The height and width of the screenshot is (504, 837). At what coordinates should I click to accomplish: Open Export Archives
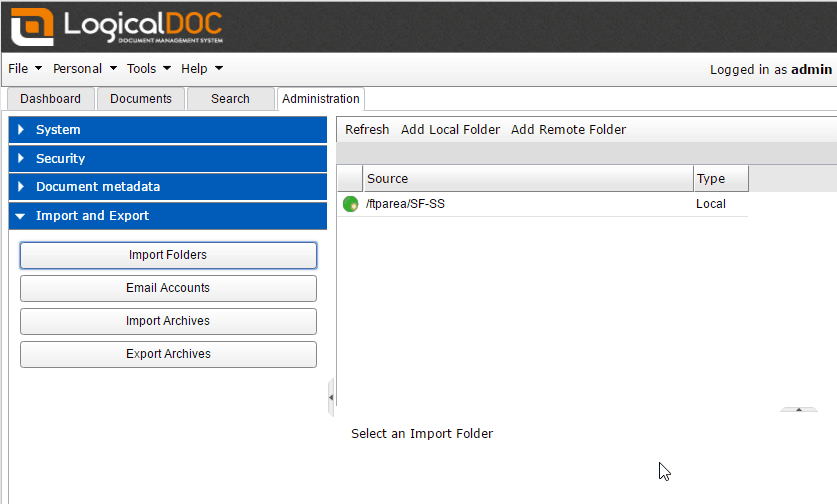click(x=168, y=355)
